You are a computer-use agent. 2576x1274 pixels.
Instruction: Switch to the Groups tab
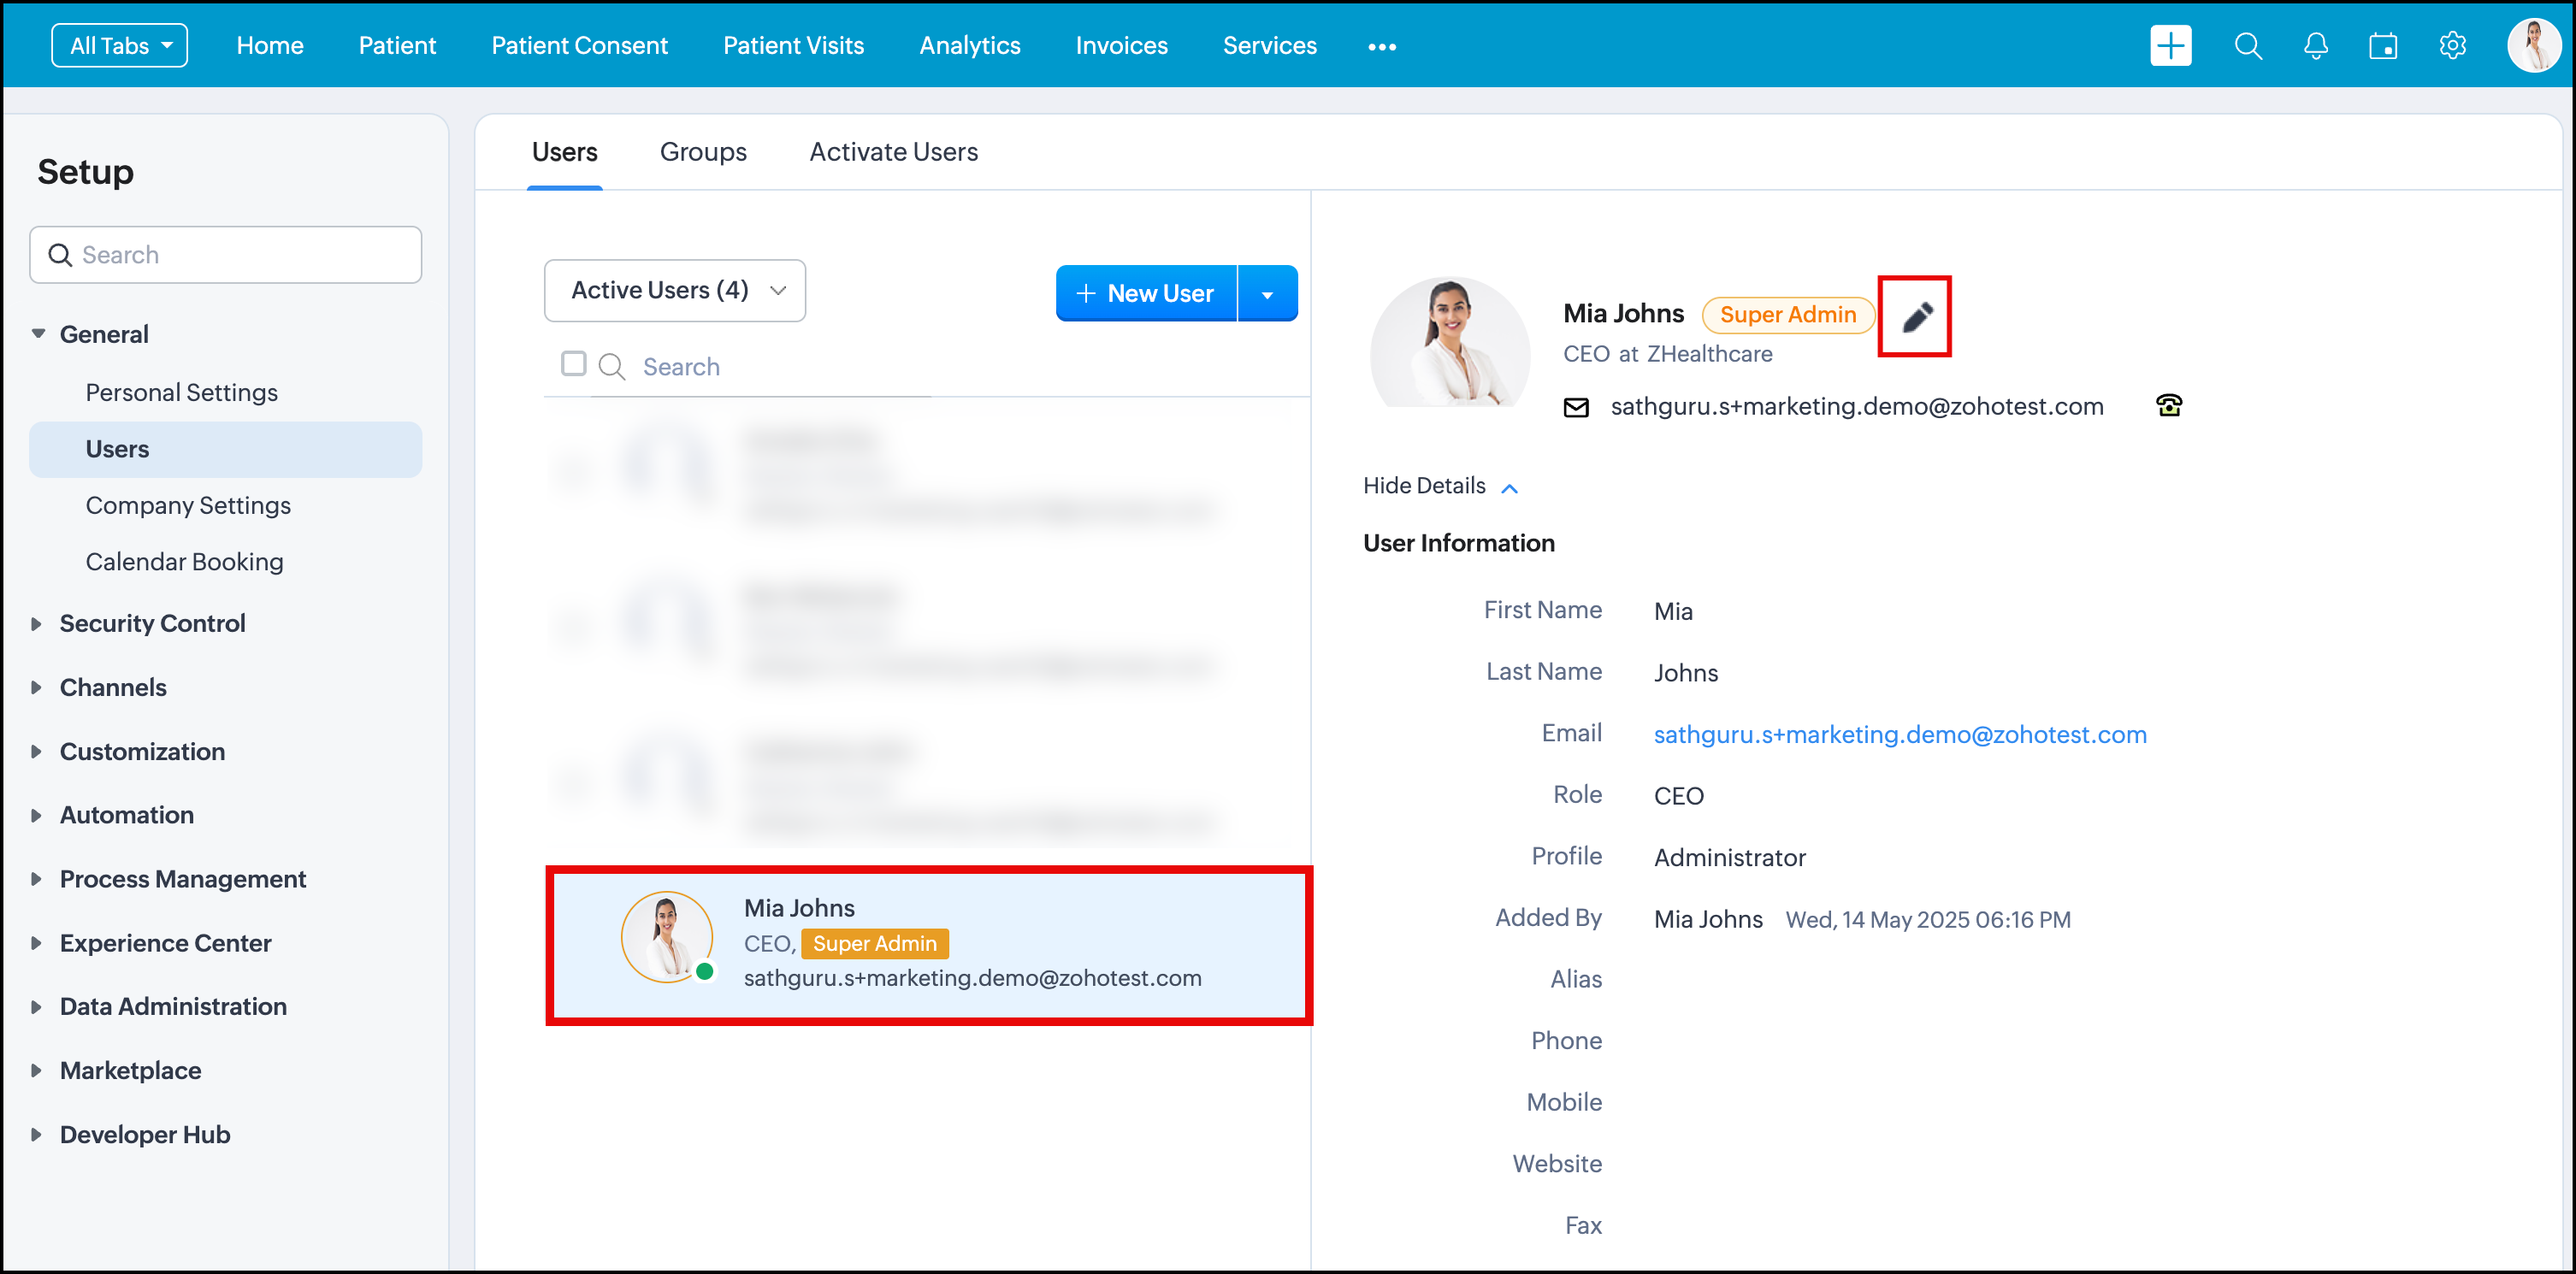coord(703,152)
